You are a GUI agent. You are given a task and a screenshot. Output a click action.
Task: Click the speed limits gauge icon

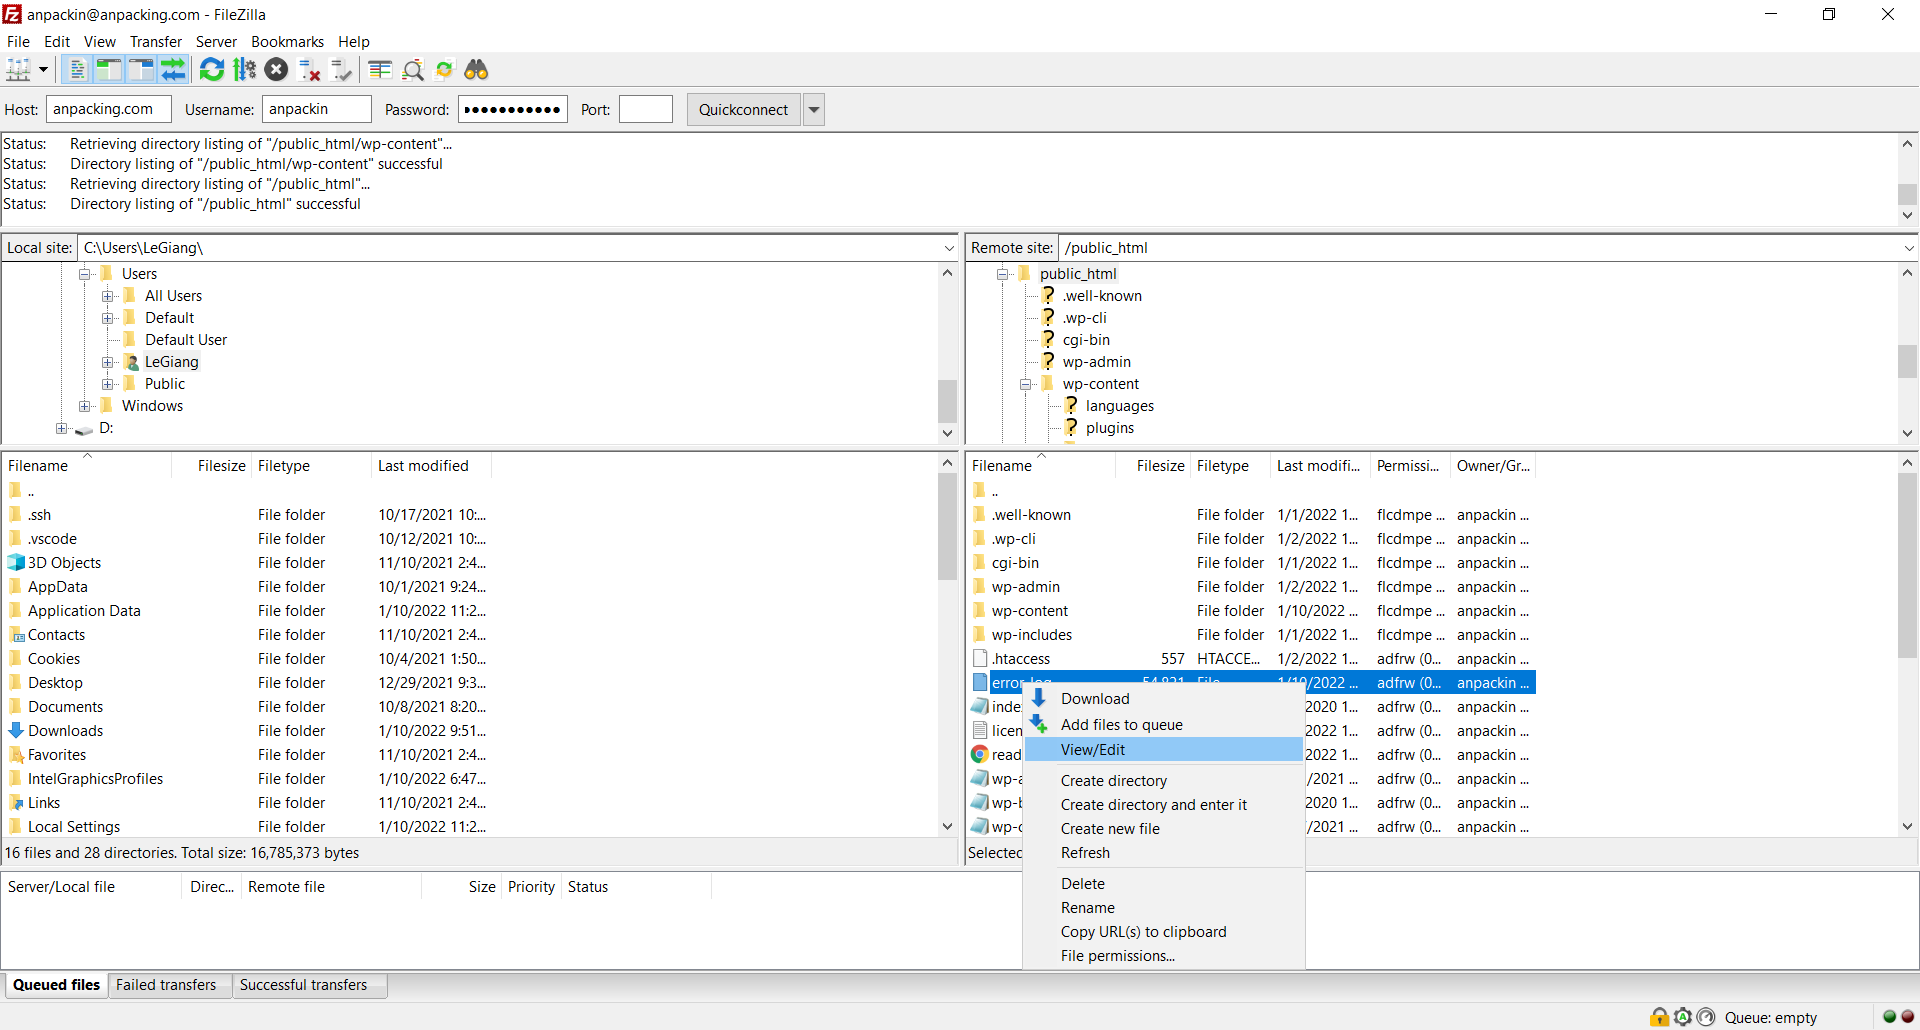(1706, 1017)
